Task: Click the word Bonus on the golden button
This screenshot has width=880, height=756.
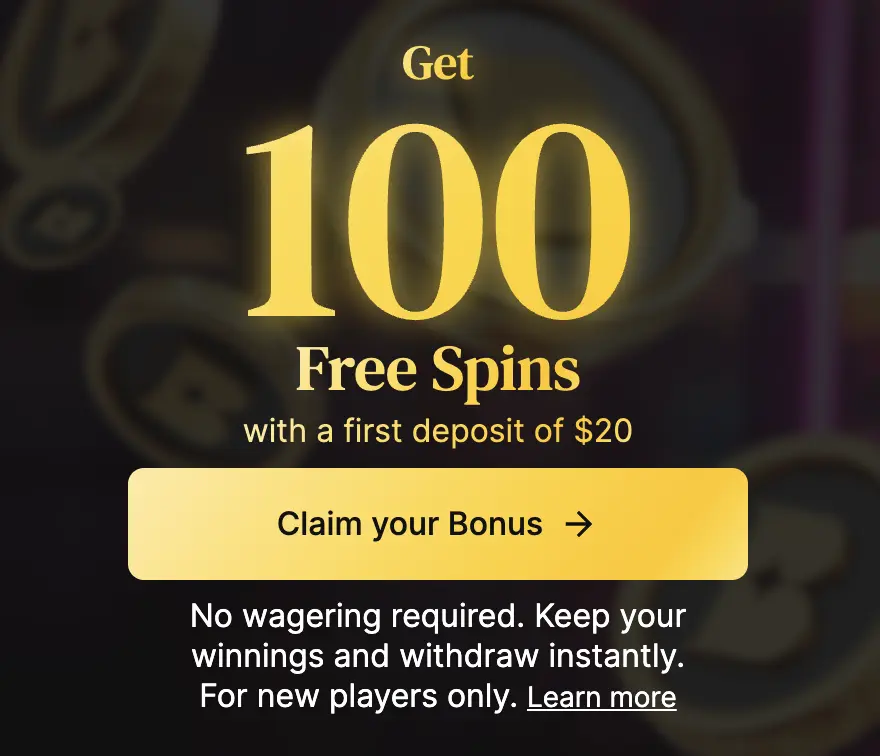Action: [x=496, y=524]
